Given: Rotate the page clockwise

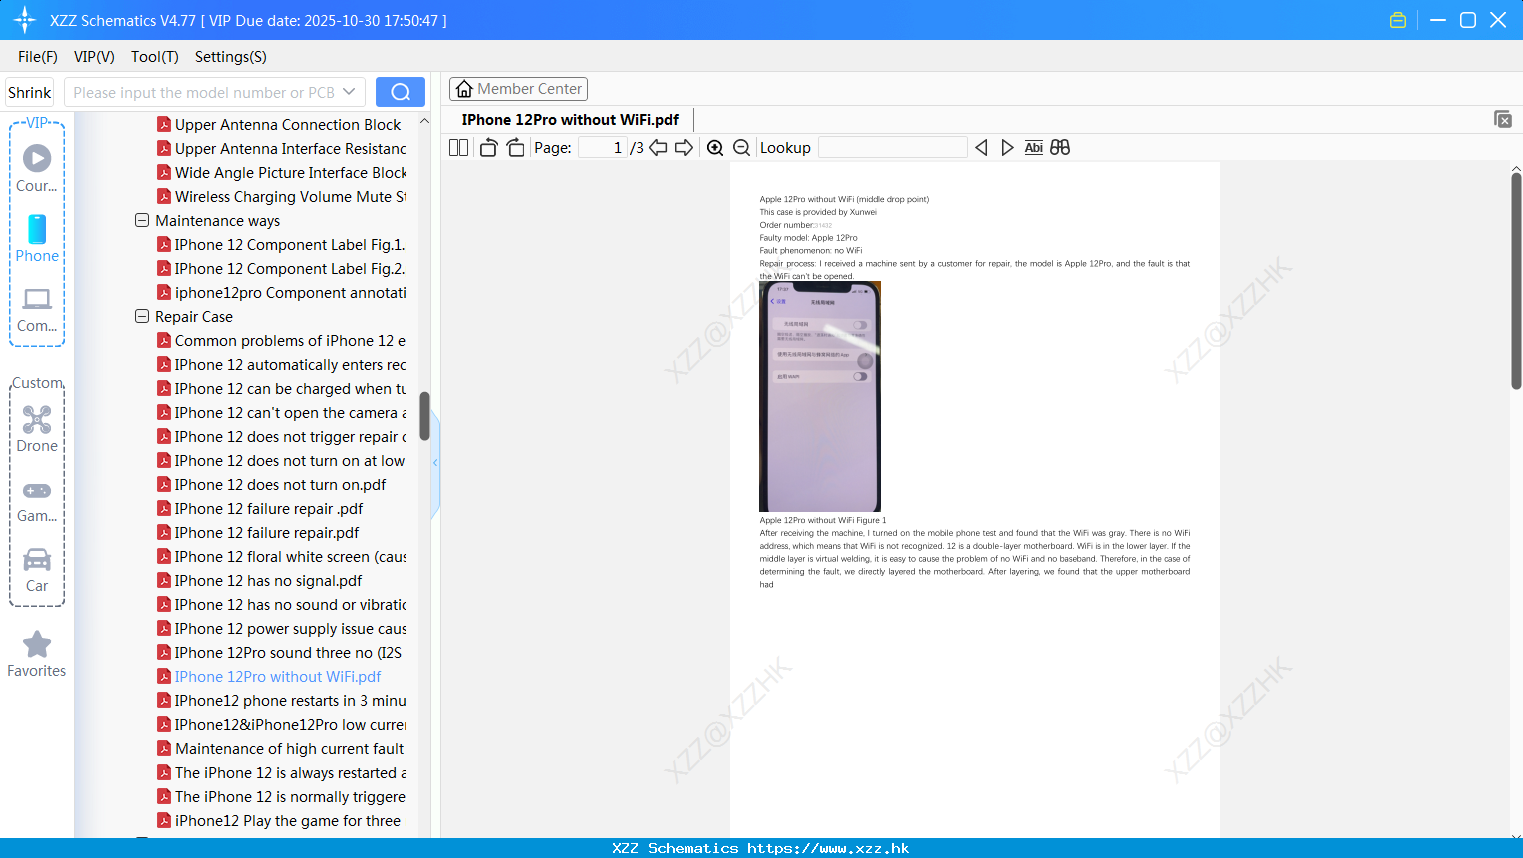Looking at the screenshot, I should tap(515, 148).
